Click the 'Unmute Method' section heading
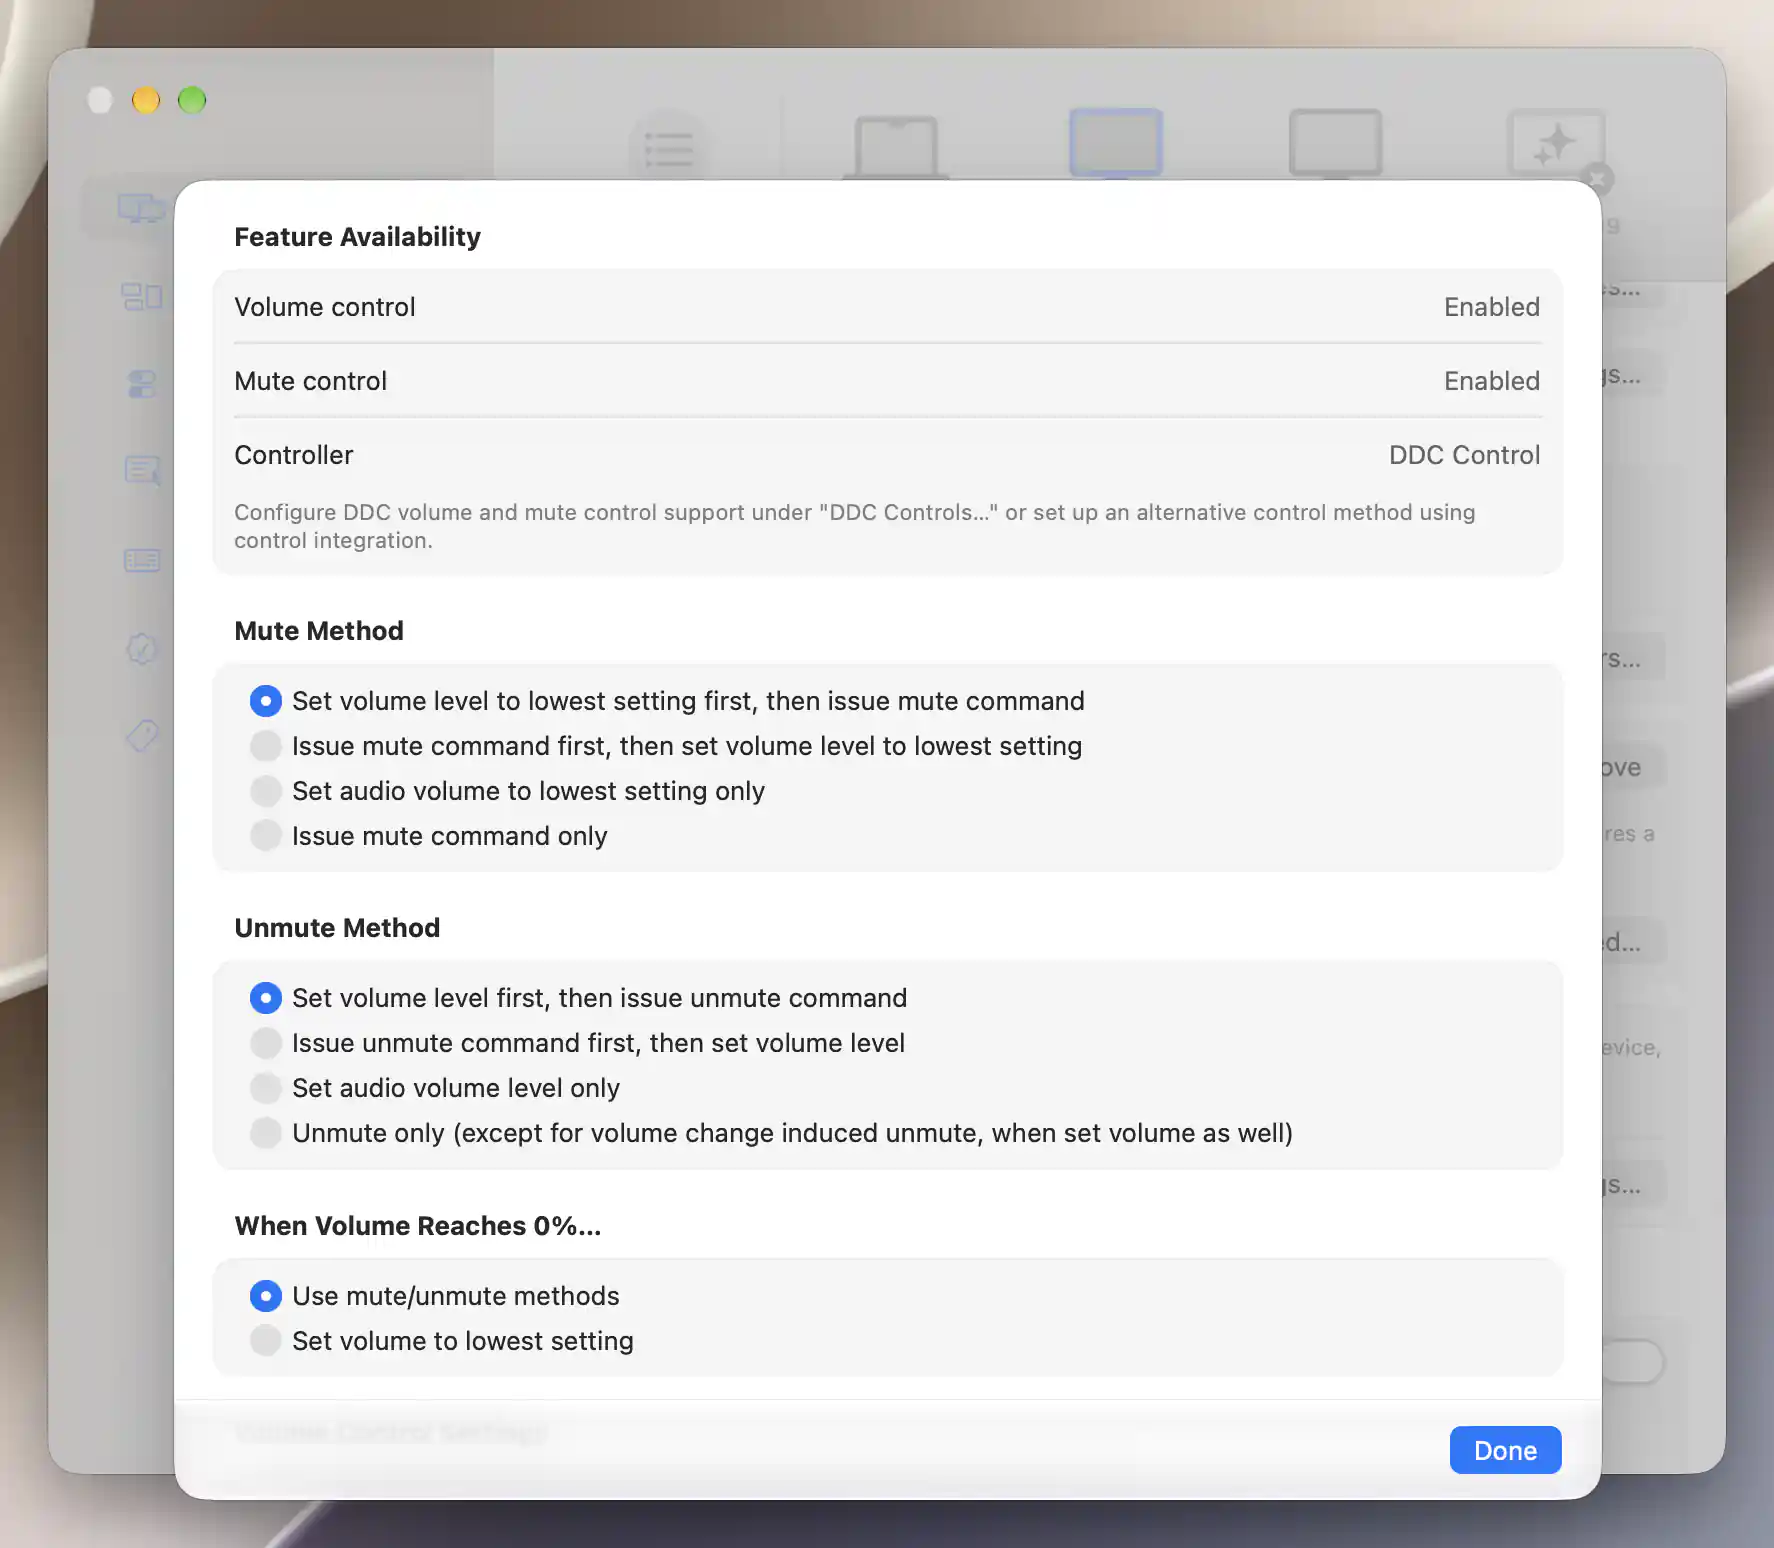The image size is (1774, 1548). click(337, 928)
